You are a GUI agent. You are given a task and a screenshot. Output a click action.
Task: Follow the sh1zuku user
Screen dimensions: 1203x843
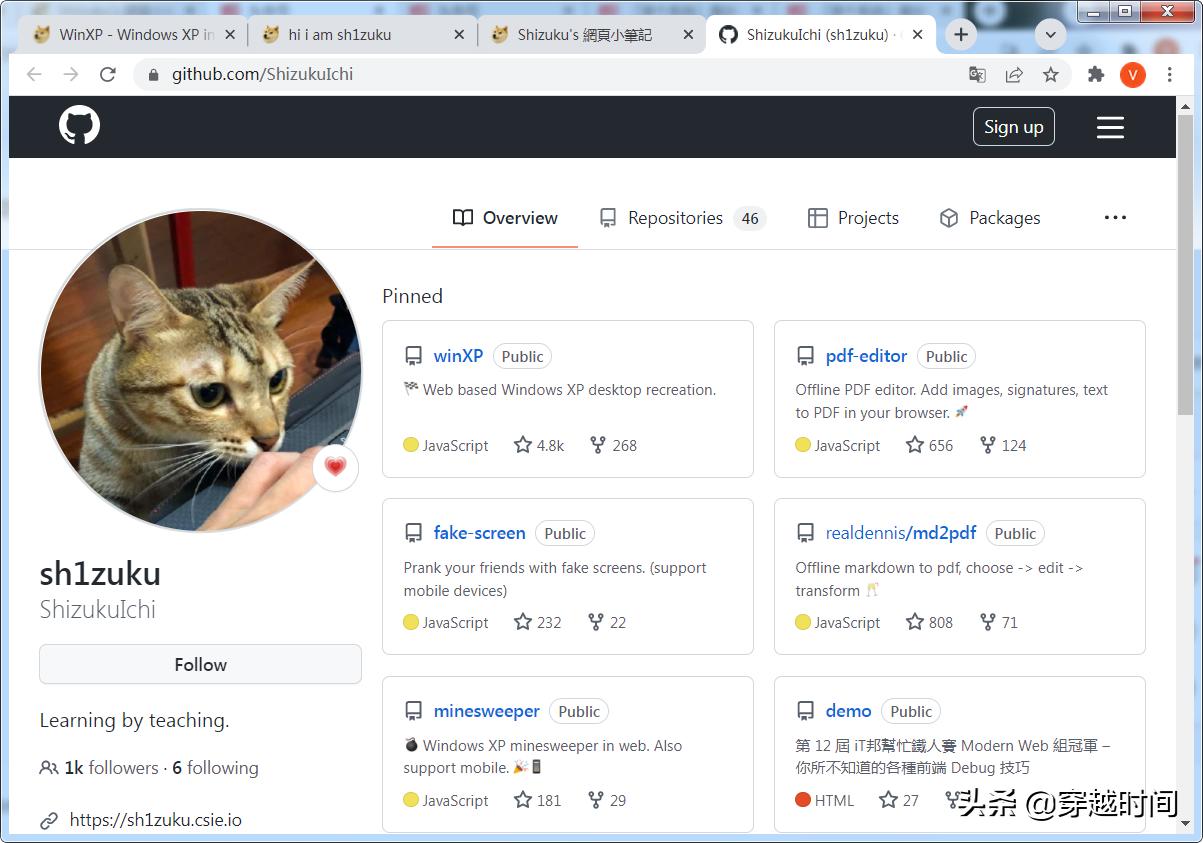[x=200, y=665]
